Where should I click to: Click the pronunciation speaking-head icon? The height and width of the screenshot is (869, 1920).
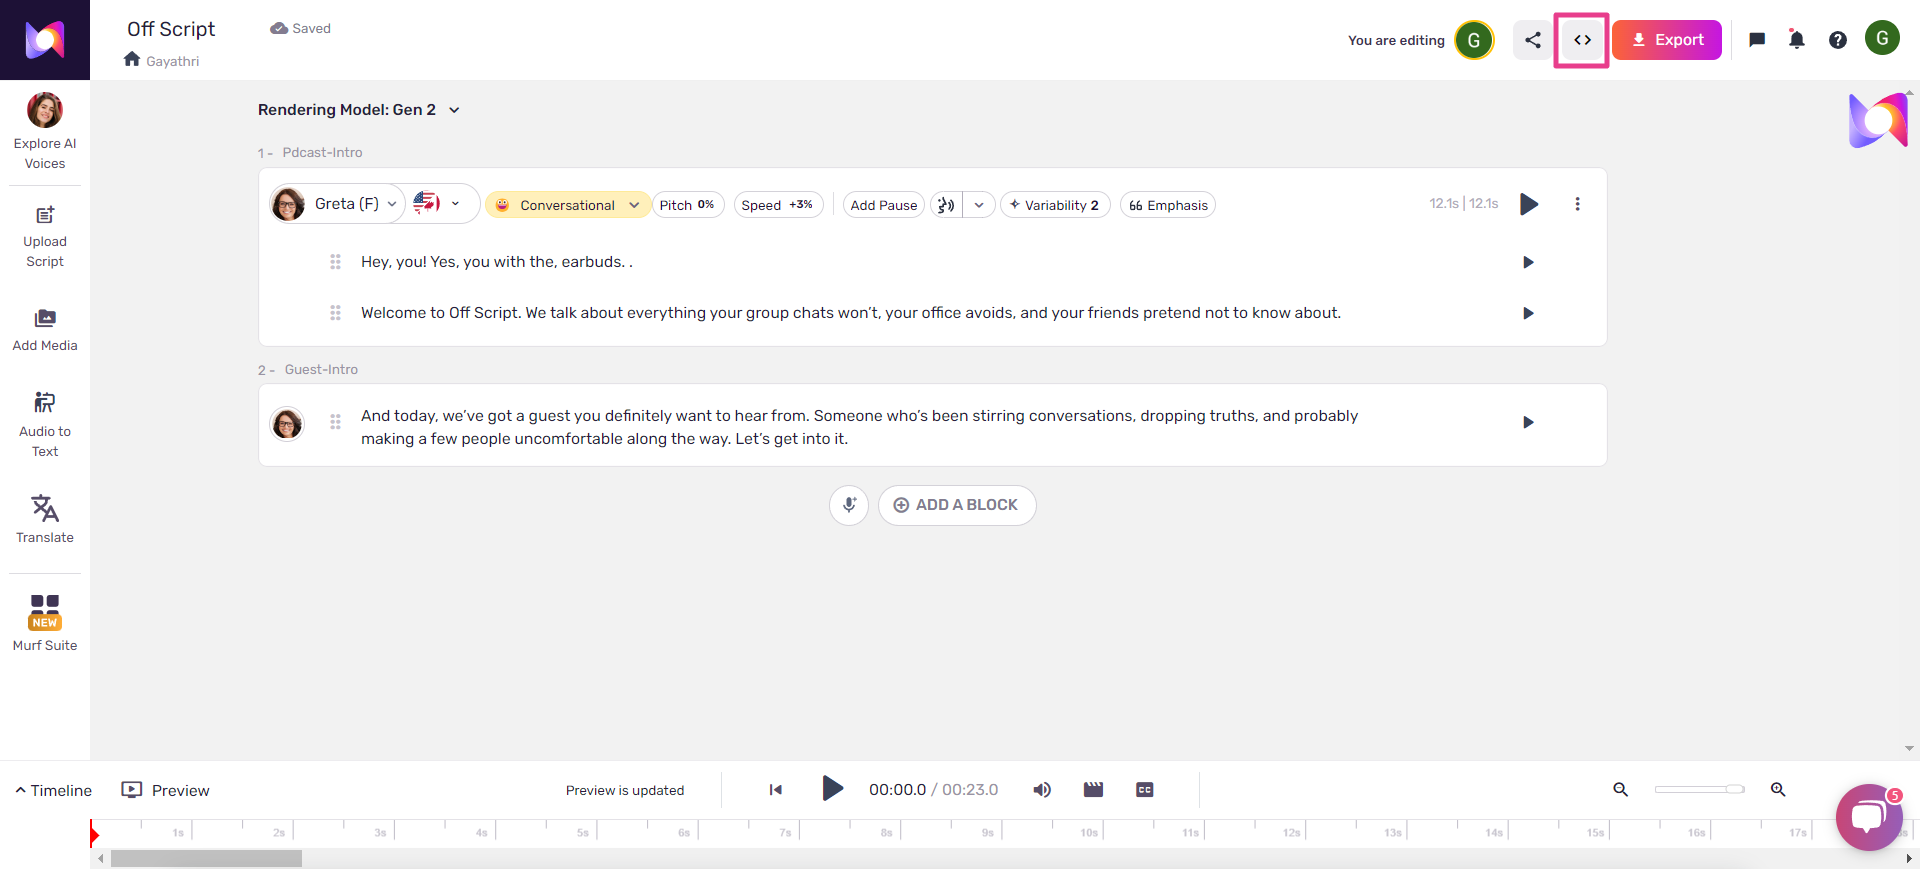pos(946,205)
